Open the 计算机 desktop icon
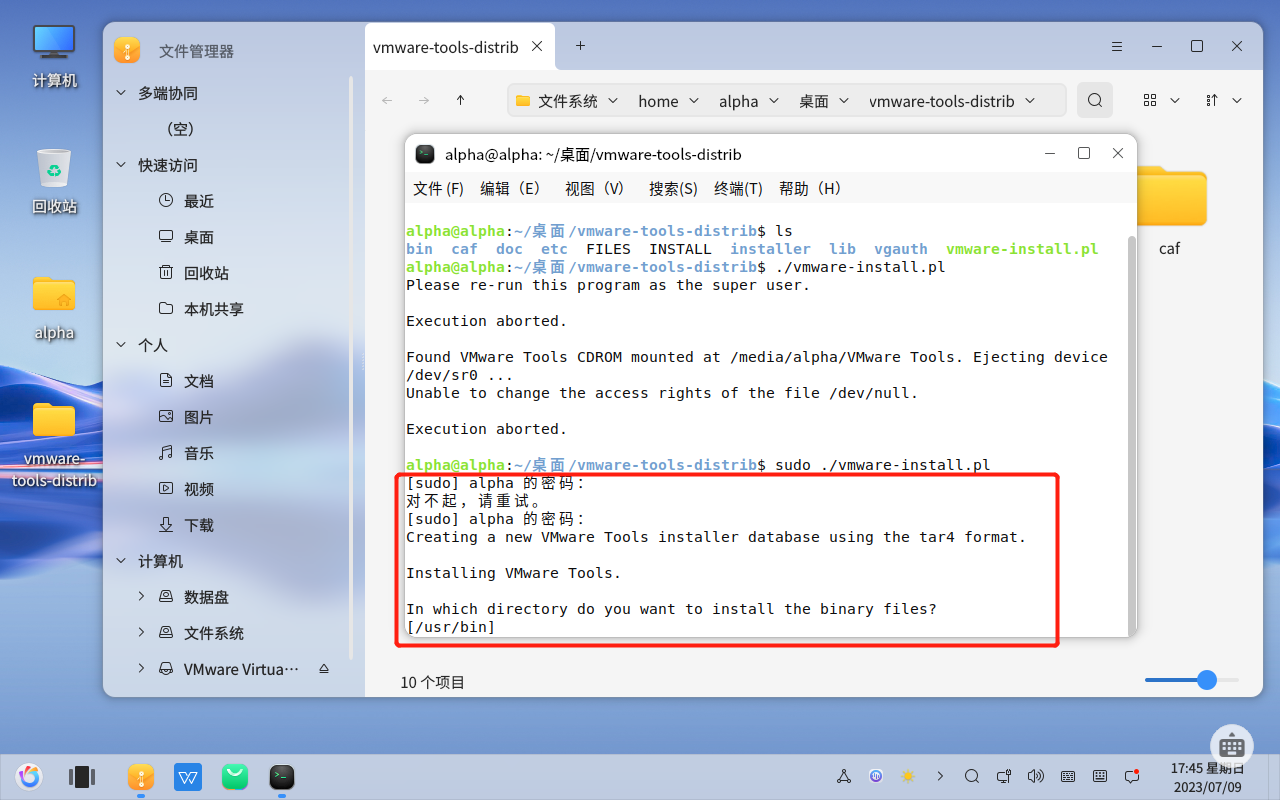The height and width of the screenshot is (800, 1280). pyautogui.click(x=54, y=55)
